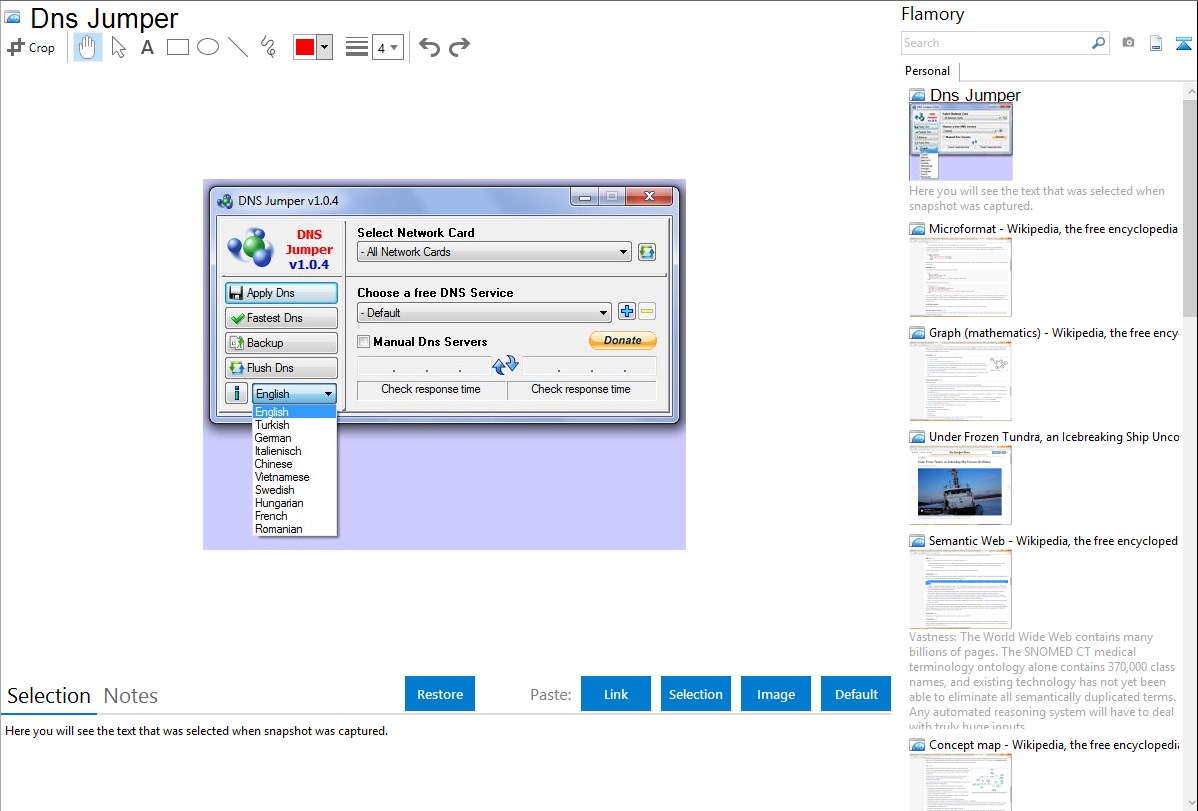Open the All Network Cards dropdown
Screen dimensions: 1198x811
494,251
